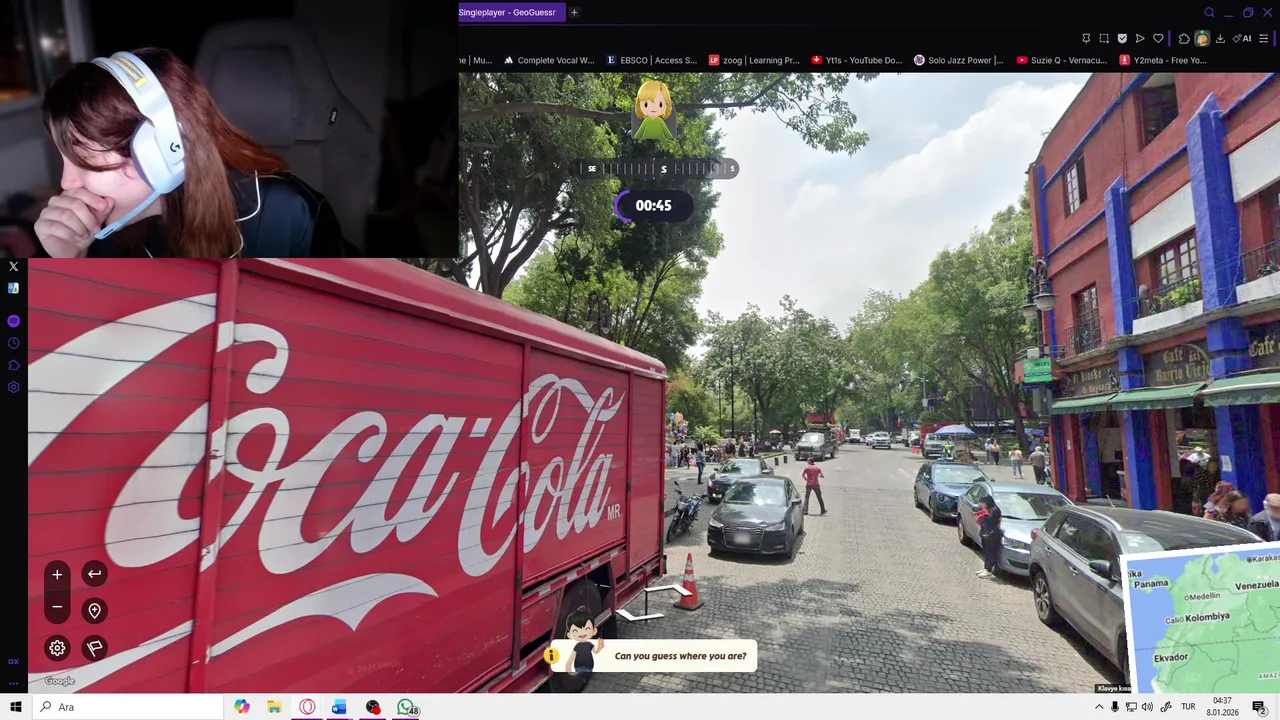Screen dimensions: 1280x720
Task: Open Windows Start menu
Action: pos(15,707)
